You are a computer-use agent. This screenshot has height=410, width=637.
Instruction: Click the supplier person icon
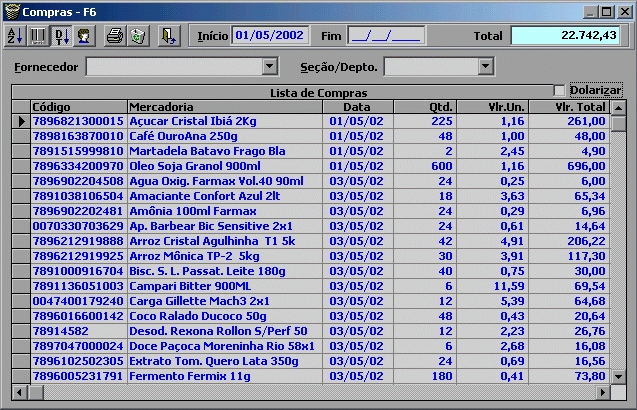(84, 36)
